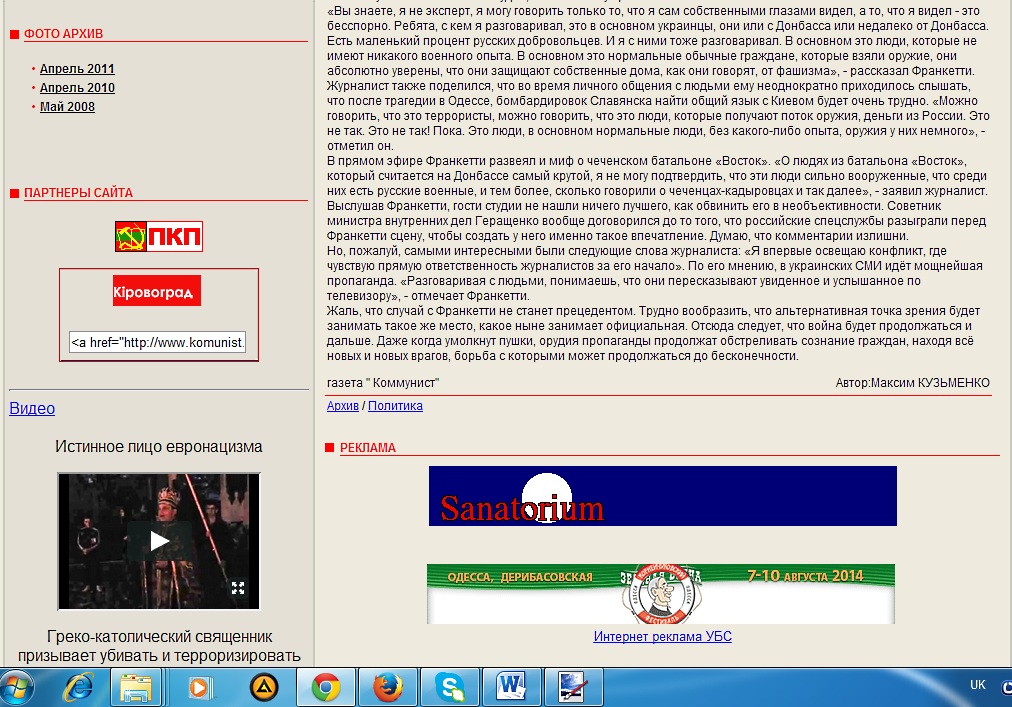
Task: Click the ФОТО АРХИВ section heading
Action: 63,34
